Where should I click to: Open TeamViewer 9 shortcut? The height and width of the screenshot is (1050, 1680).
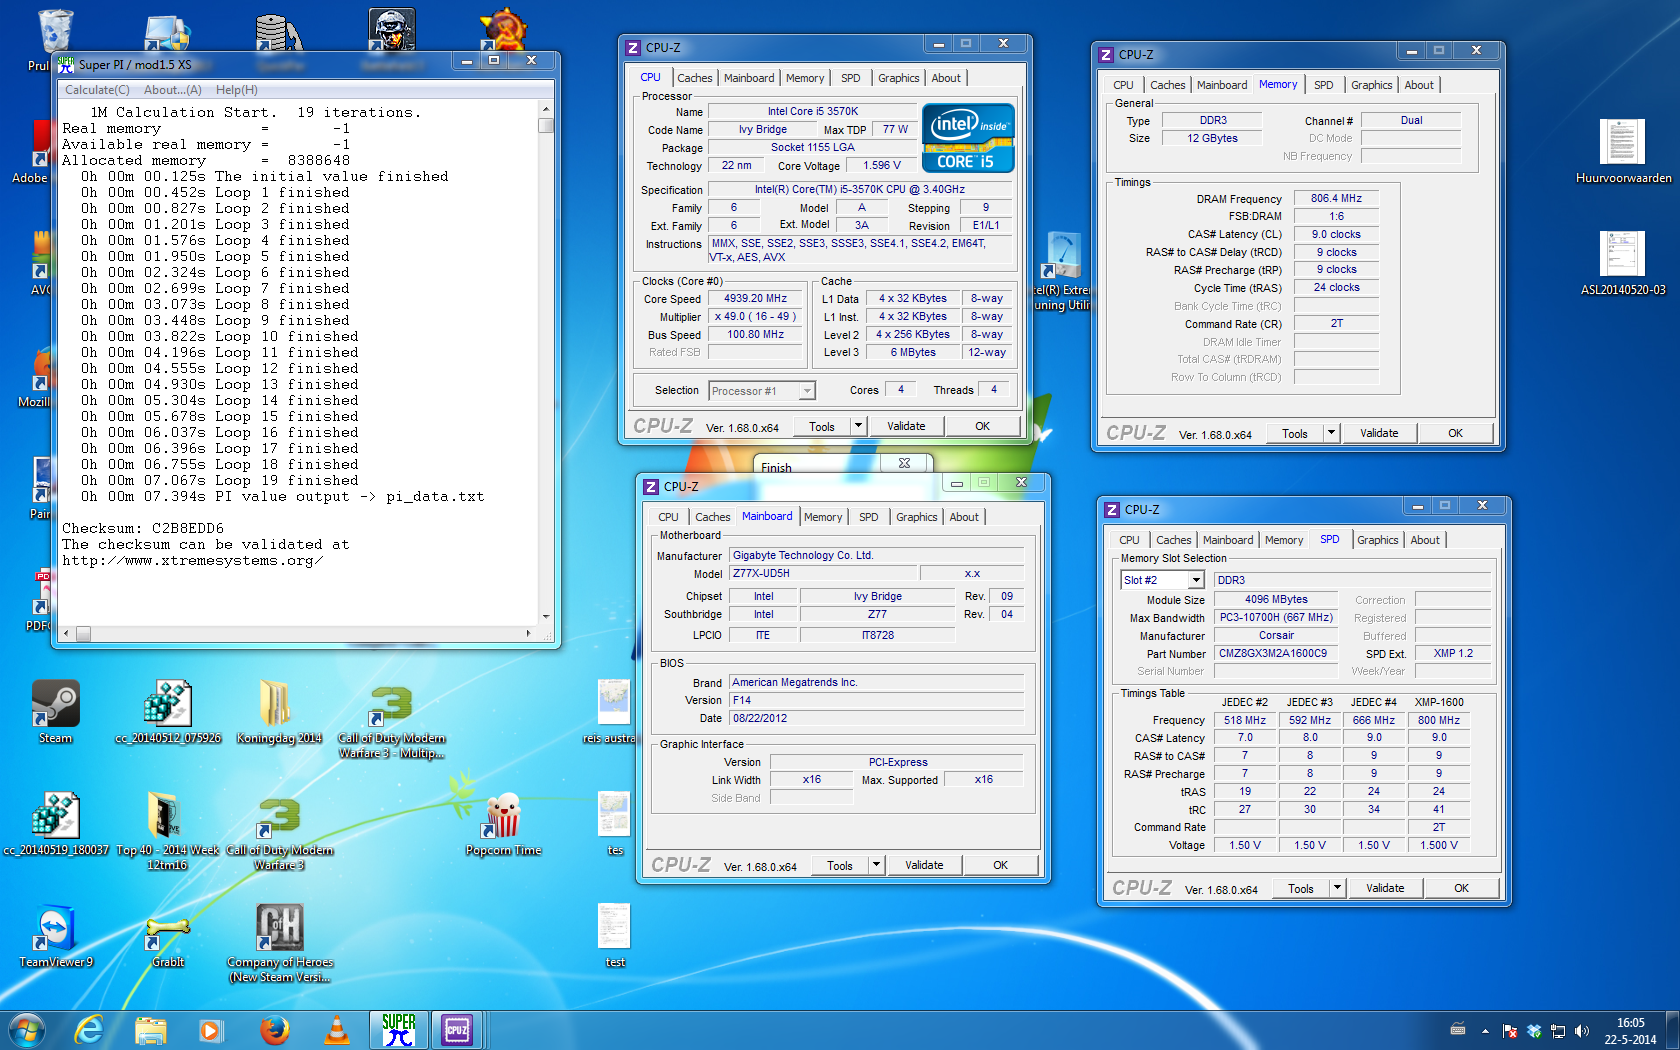[55, 936]
